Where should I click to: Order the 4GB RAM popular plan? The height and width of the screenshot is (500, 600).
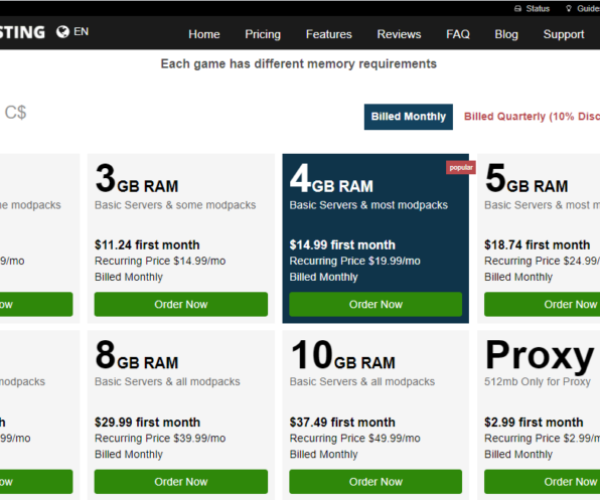(x=375, y=304)
